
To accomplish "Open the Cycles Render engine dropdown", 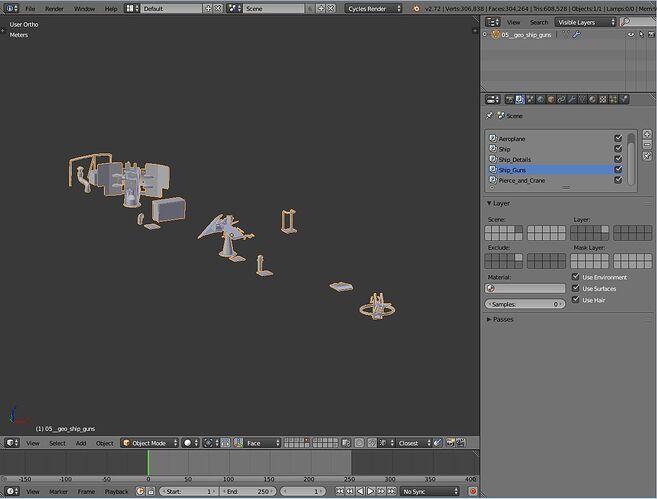I will [373, 8].
